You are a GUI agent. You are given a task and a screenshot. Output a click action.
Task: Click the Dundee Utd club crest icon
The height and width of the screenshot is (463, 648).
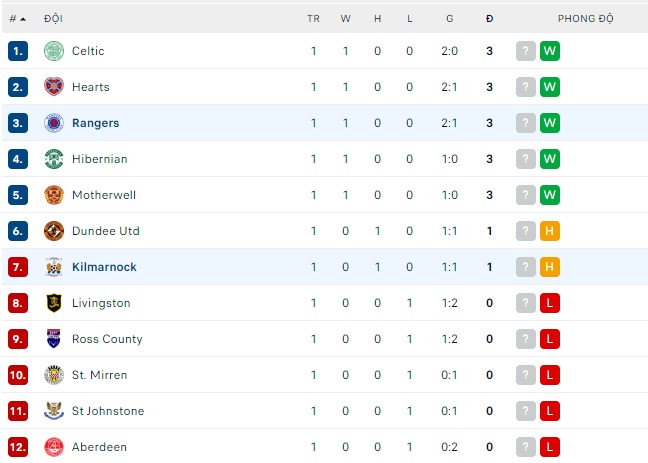(54, 231)
